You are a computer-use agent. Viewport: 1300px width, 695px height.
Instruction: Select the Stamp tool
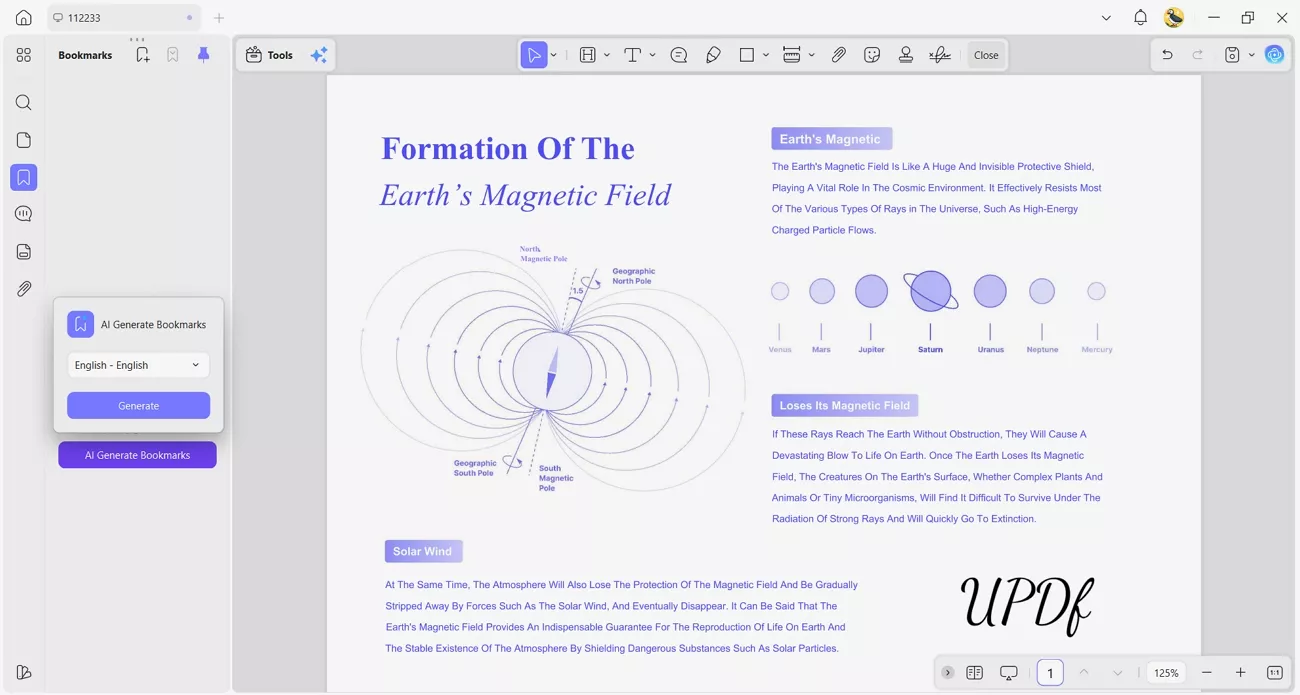pyautogui.click(x=906, y=54)
